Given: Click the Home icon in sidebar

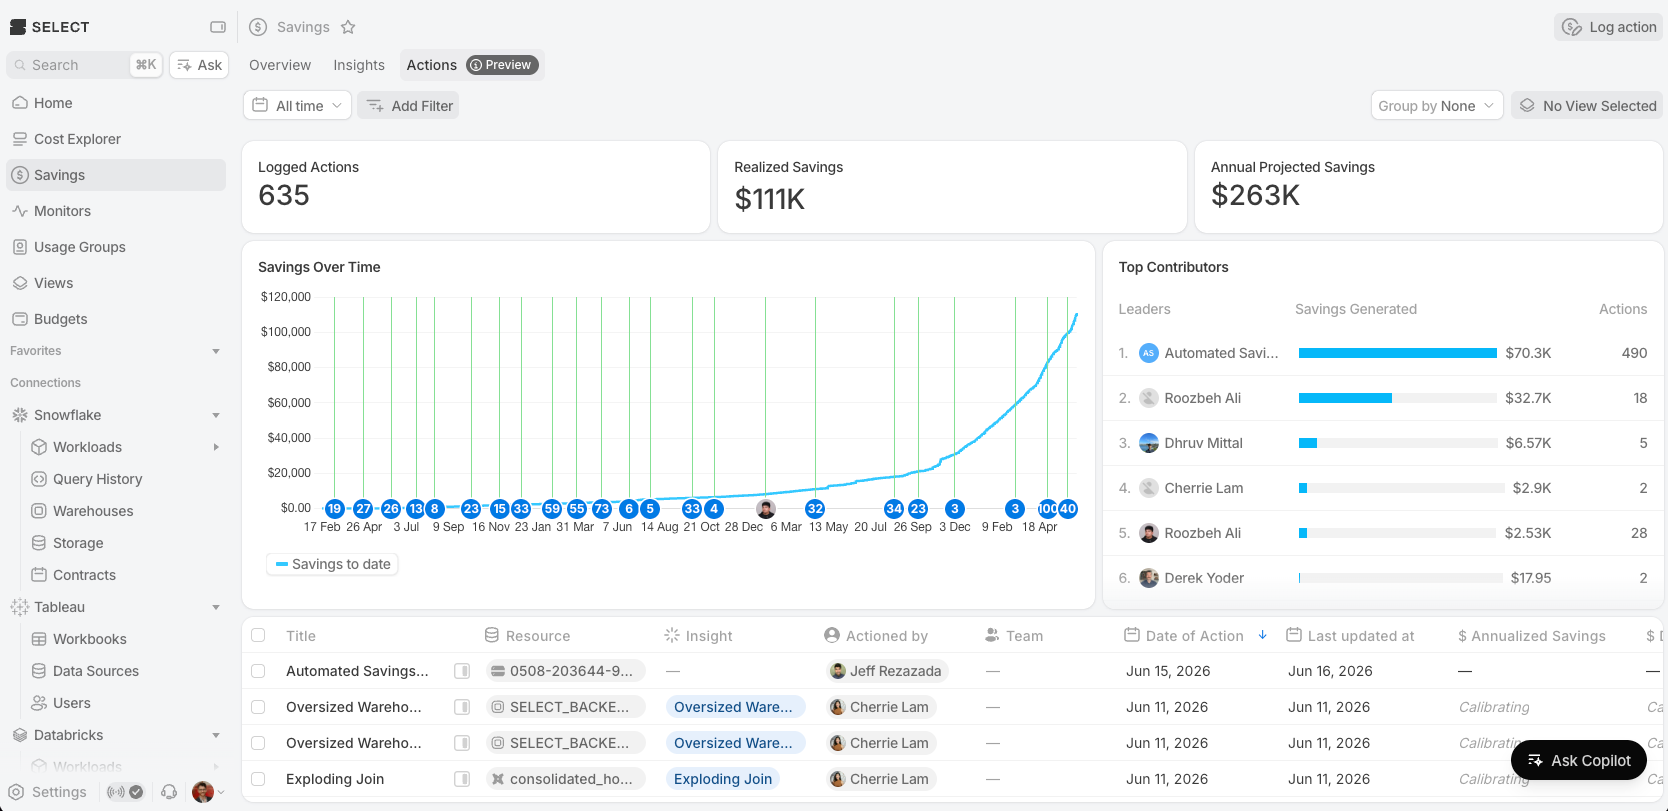Looking at the screenshot, I should (19, 103).
